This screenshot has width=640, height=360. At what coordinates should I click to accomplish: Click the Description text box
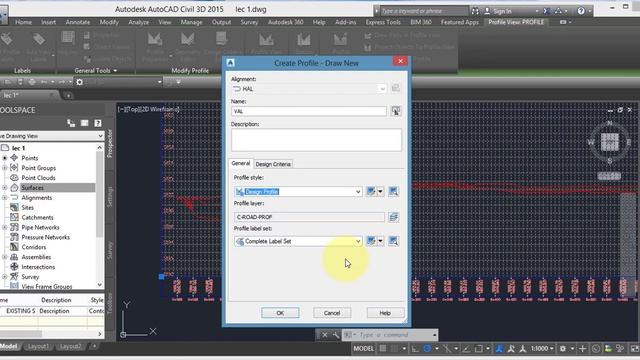coord(316,140)
